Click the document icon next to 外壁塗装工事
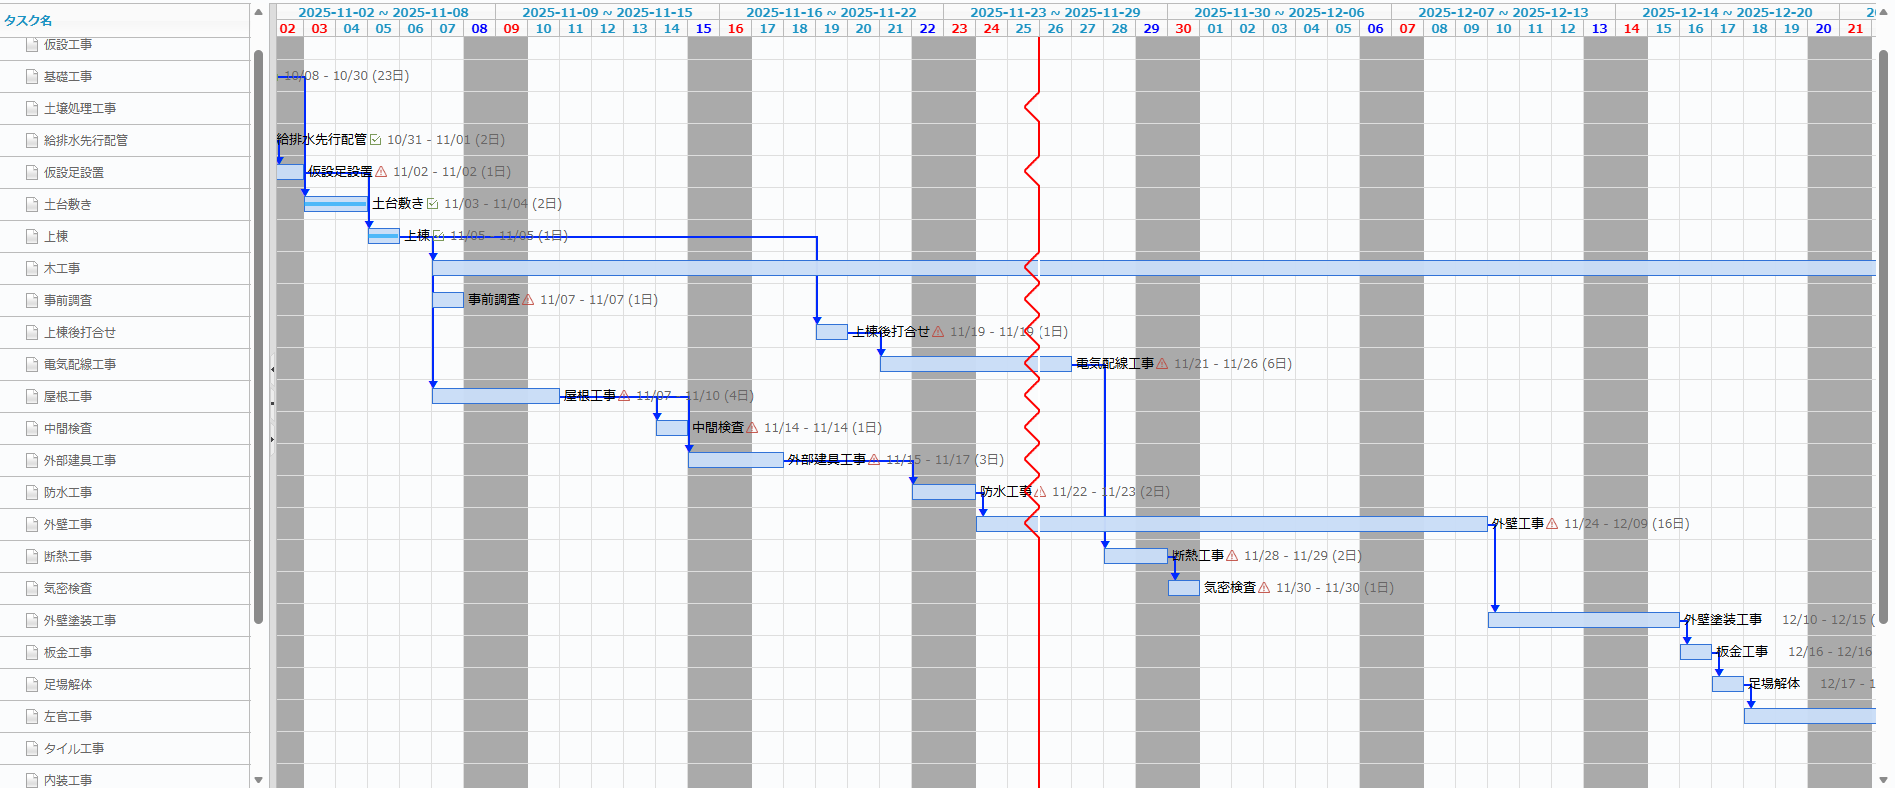 click(32, 621)
